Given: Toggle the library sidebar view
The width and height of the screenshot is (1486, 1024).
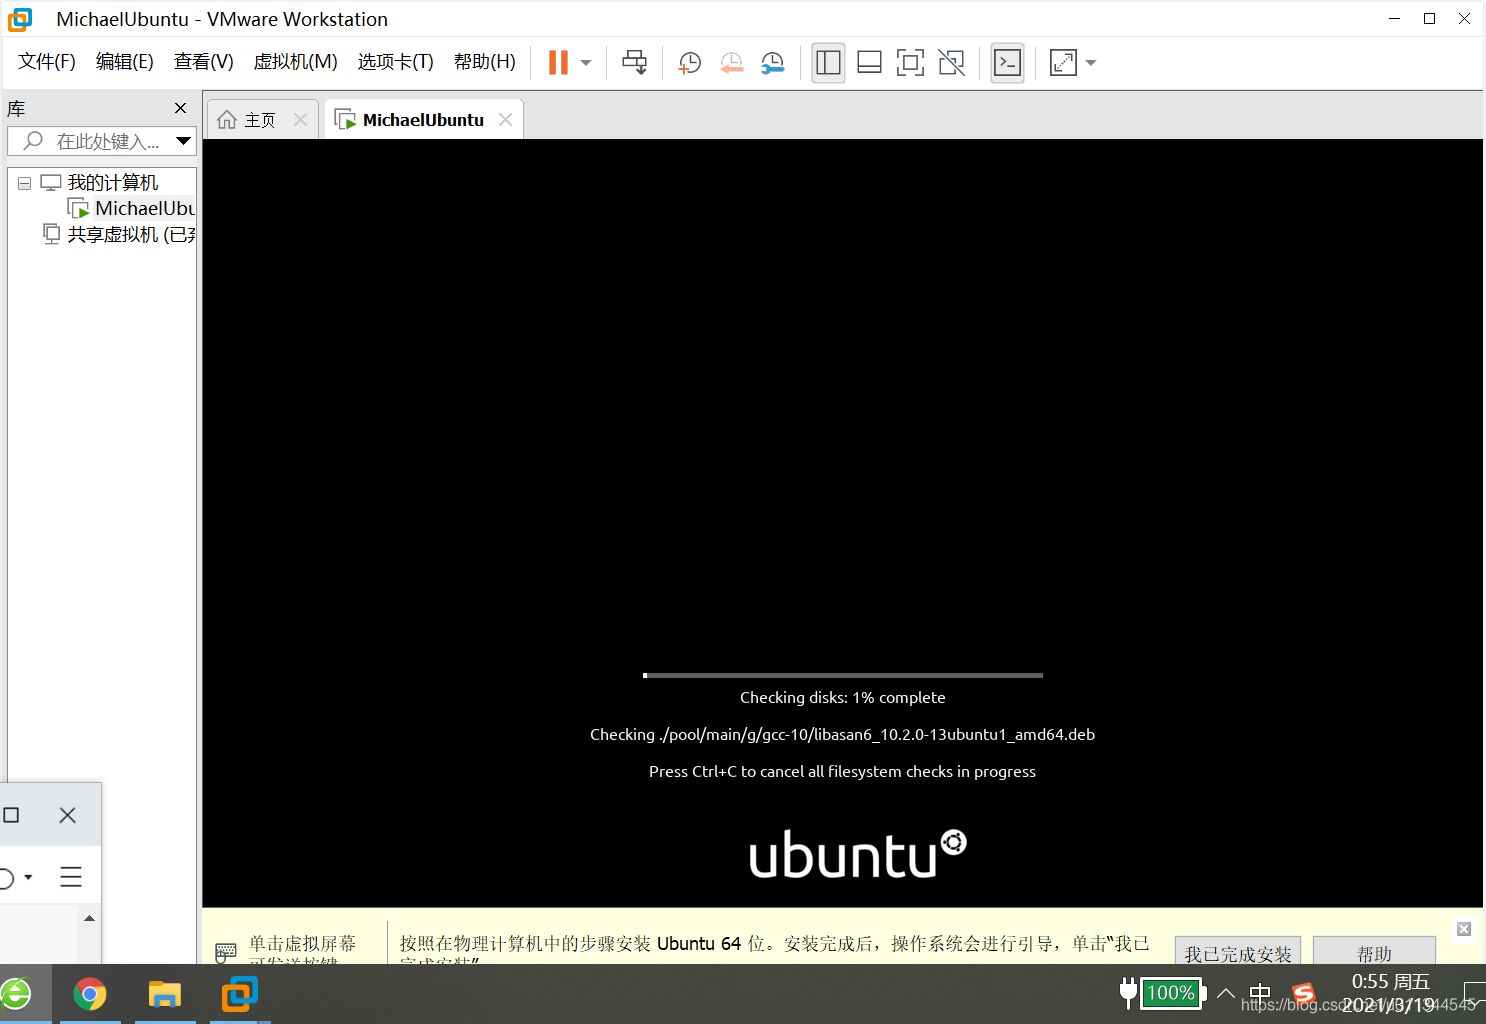Looking at the screenshot, I should pos(828,63).
